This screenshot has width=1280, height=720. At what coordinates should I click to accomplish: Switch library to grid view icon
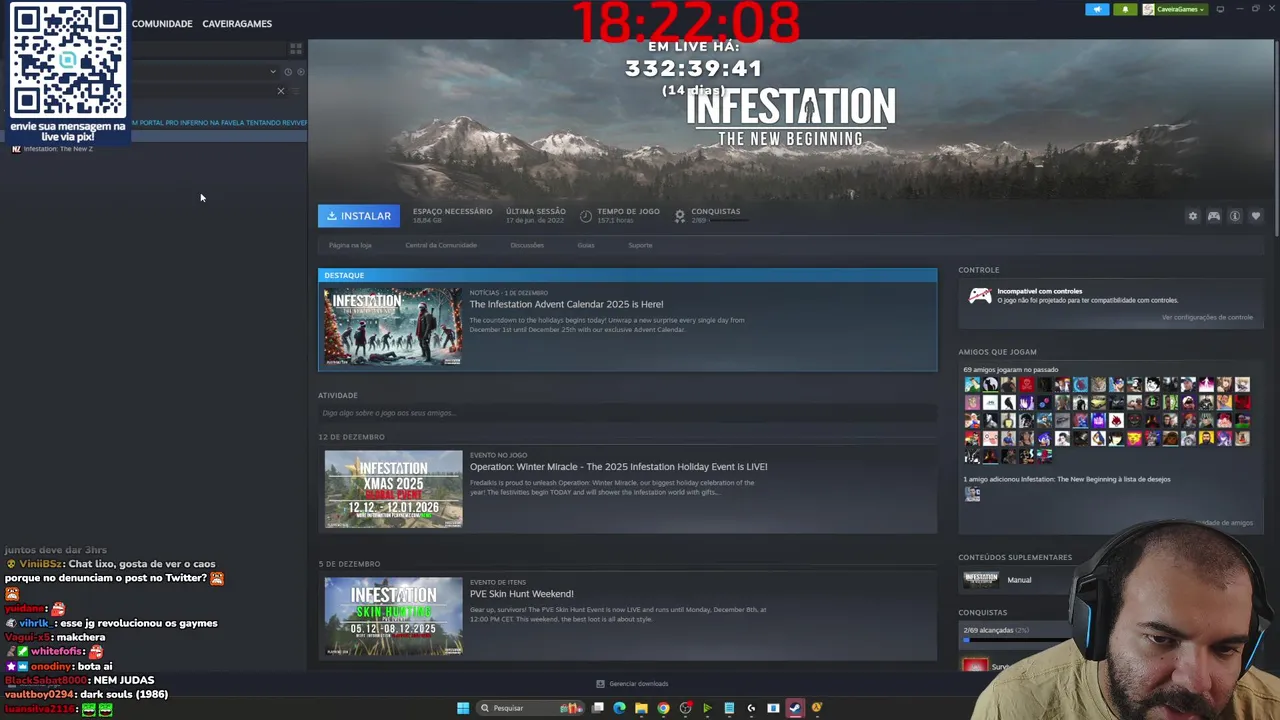[x=295, y=48]
